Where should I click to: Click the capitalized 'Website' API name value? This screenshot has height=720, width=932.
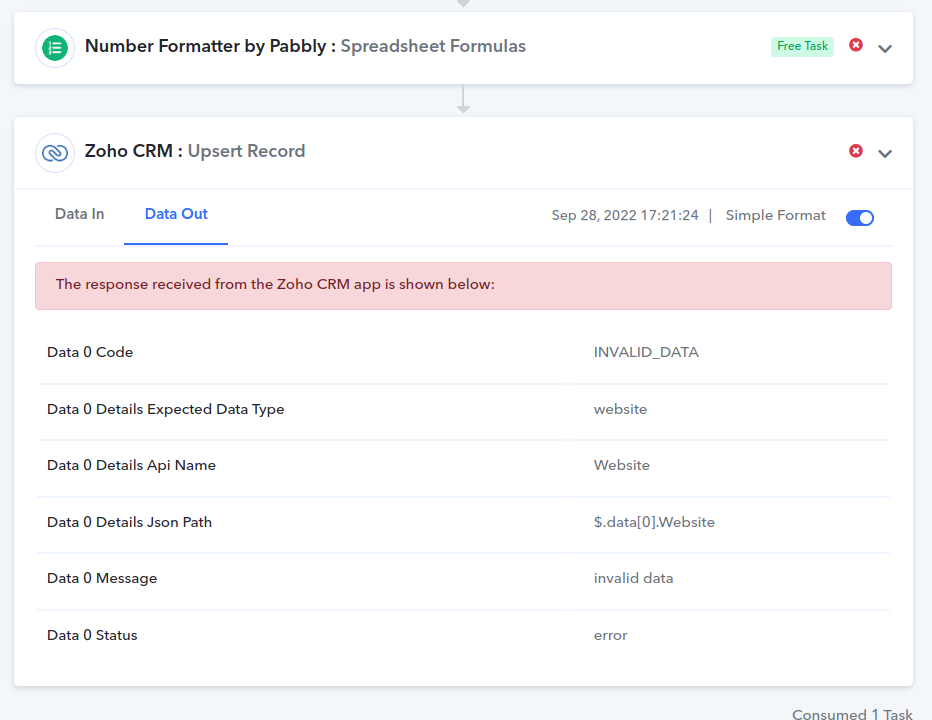tap(621, 465)
